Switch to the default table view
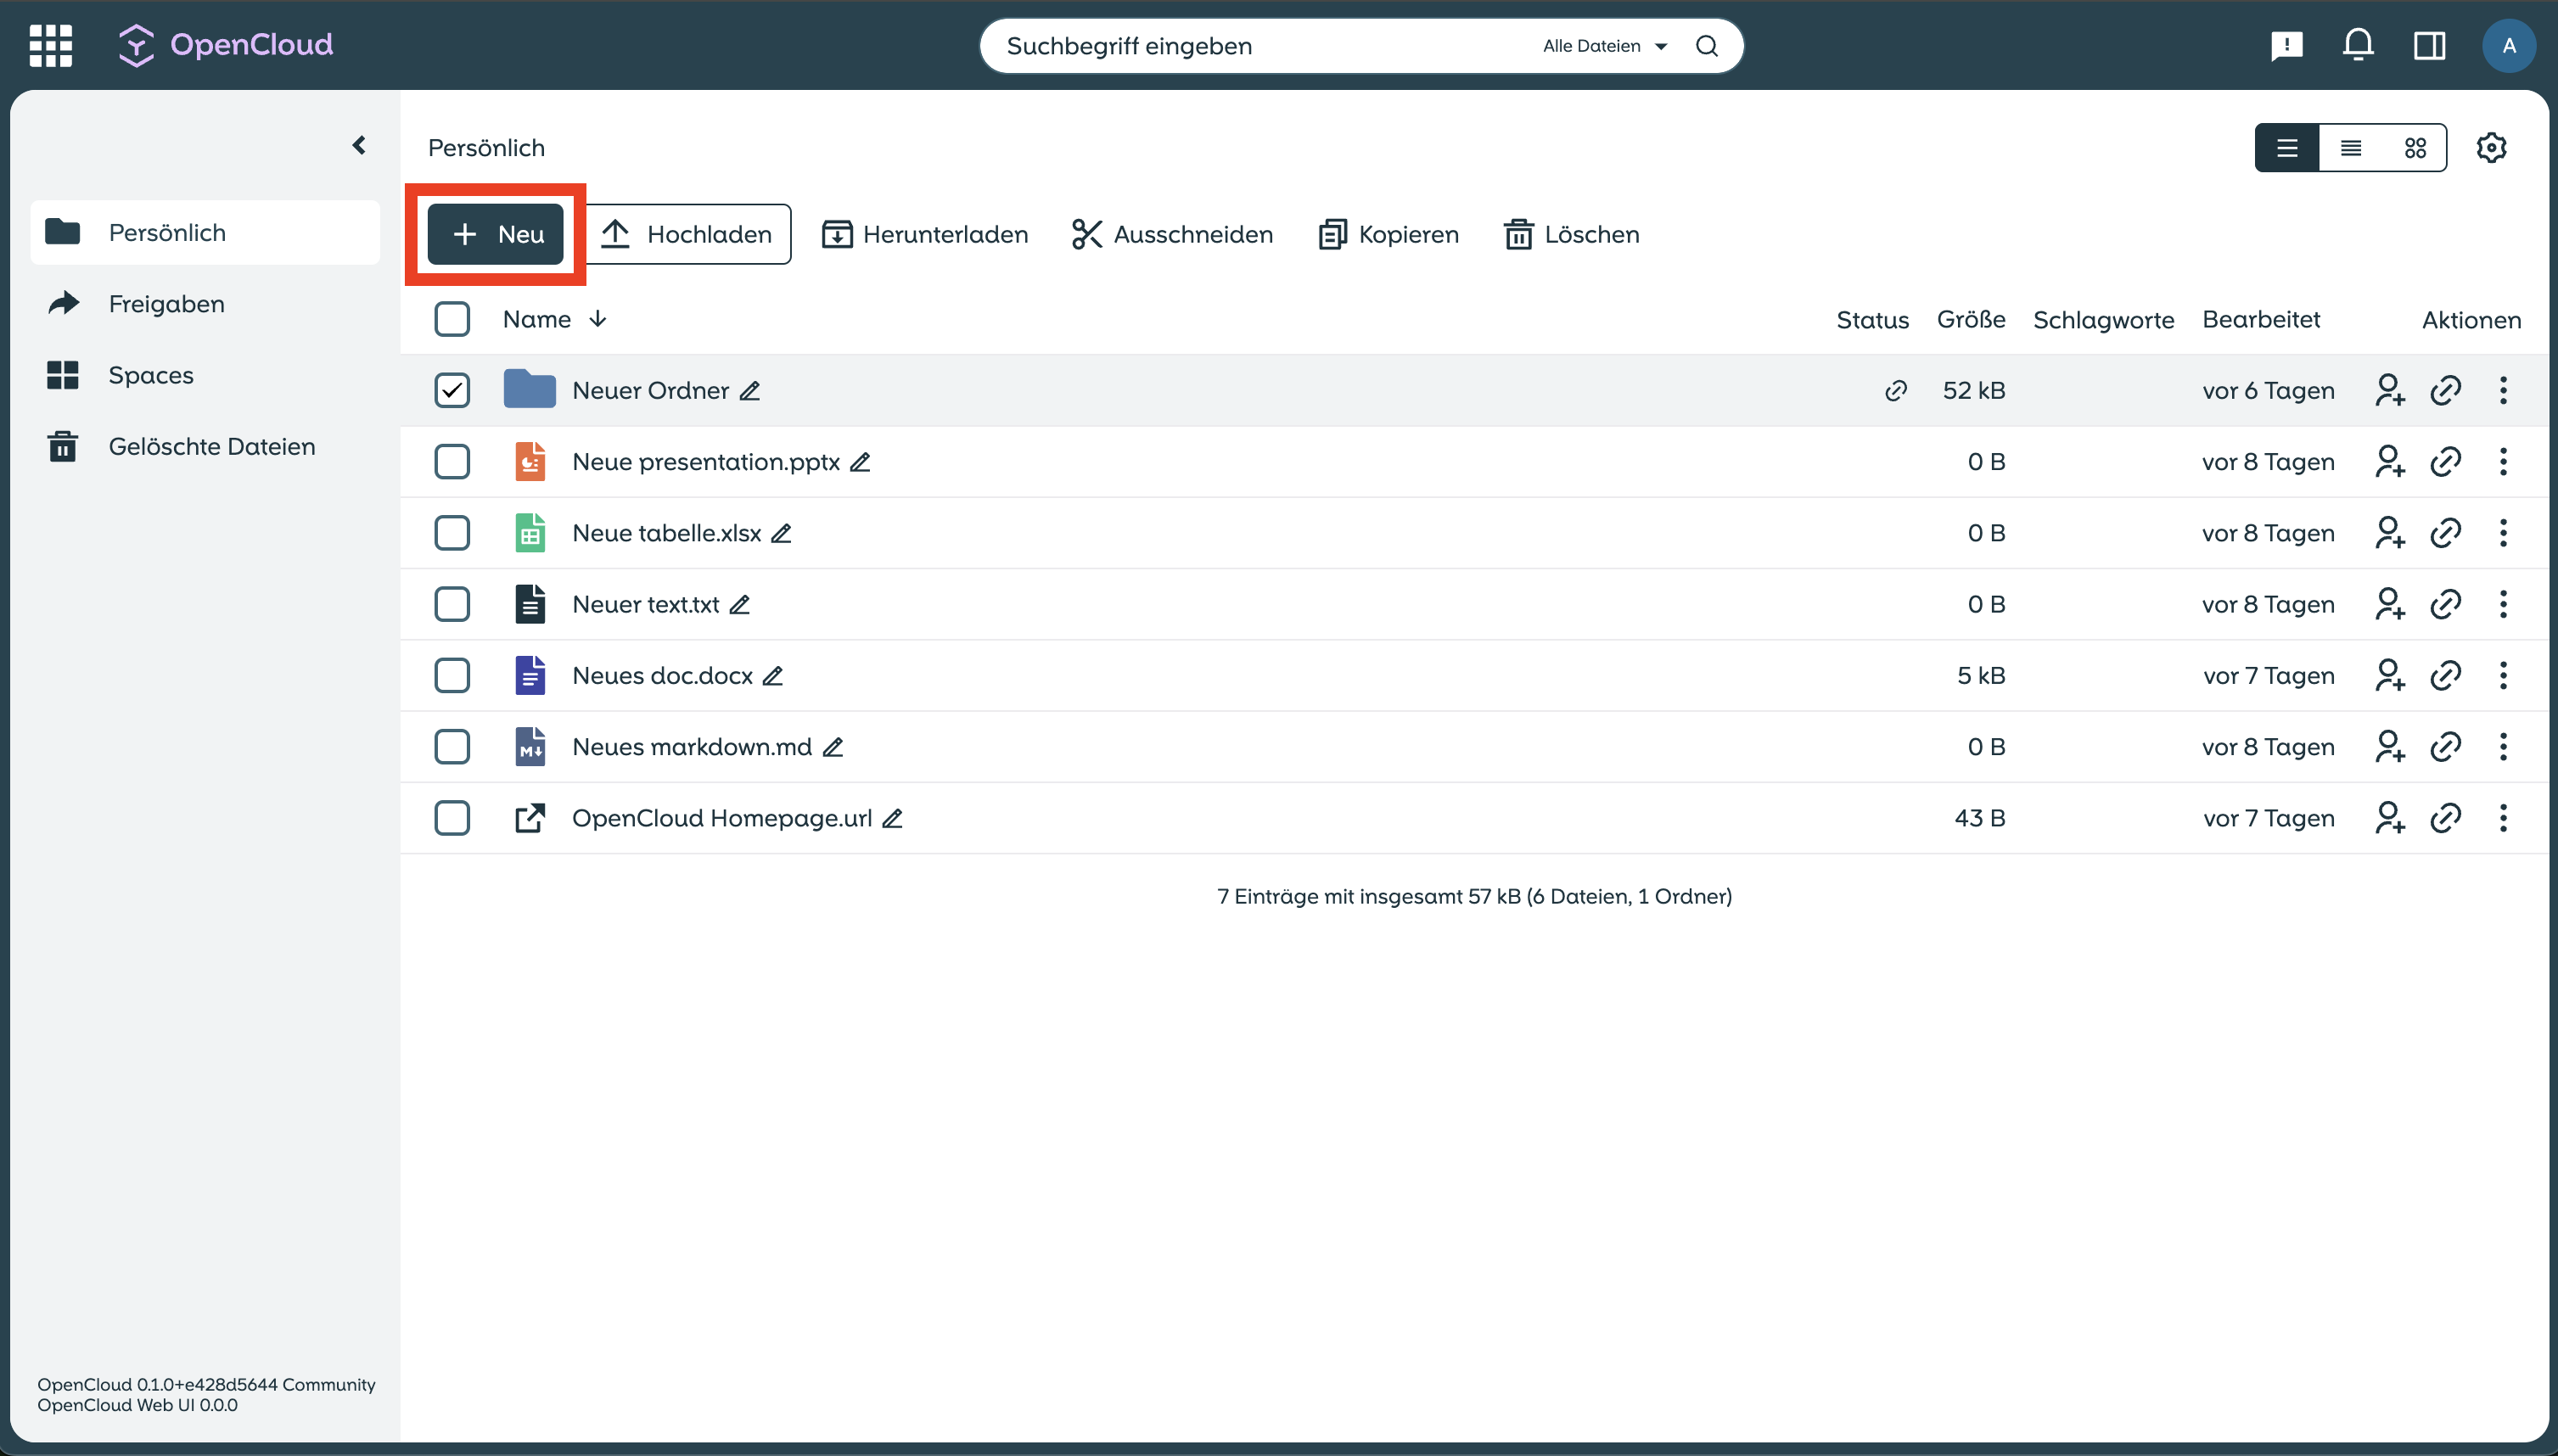Image resolution: width=2558 pixels, height=1456 pixels. [2287, 148]
